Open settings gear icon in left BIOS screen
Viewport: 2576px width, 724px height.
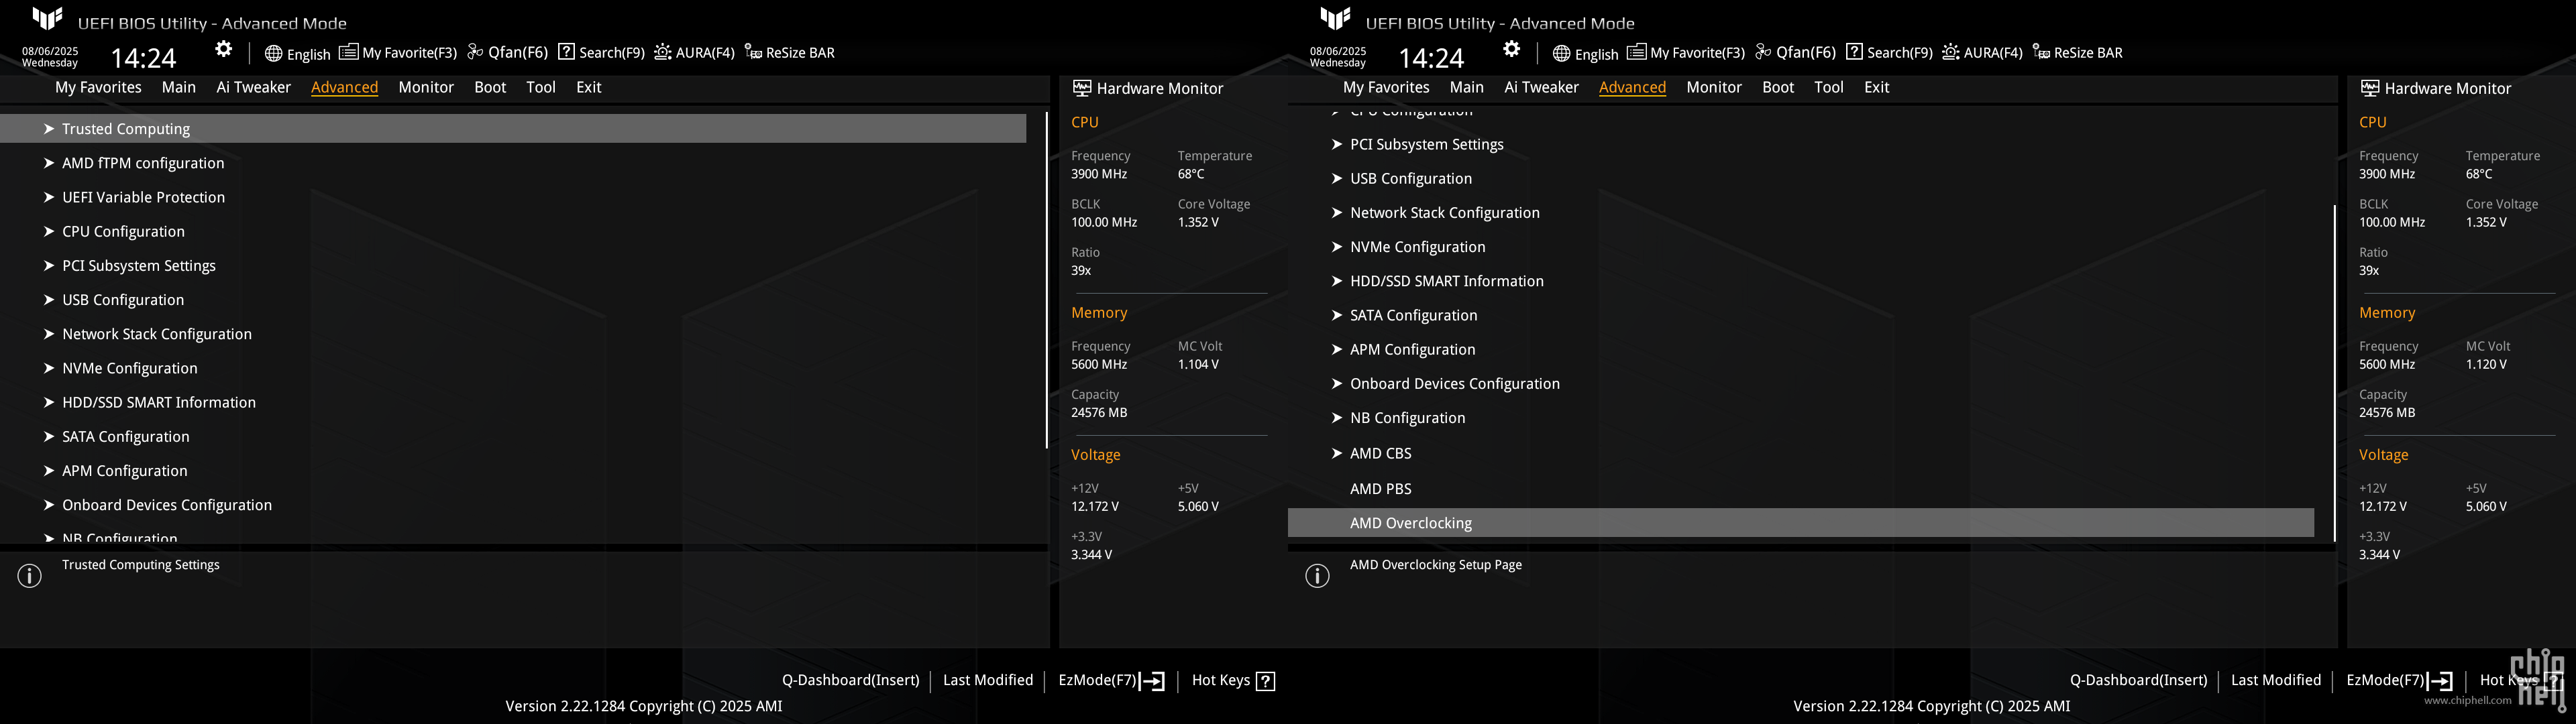(x=224, y=49)
